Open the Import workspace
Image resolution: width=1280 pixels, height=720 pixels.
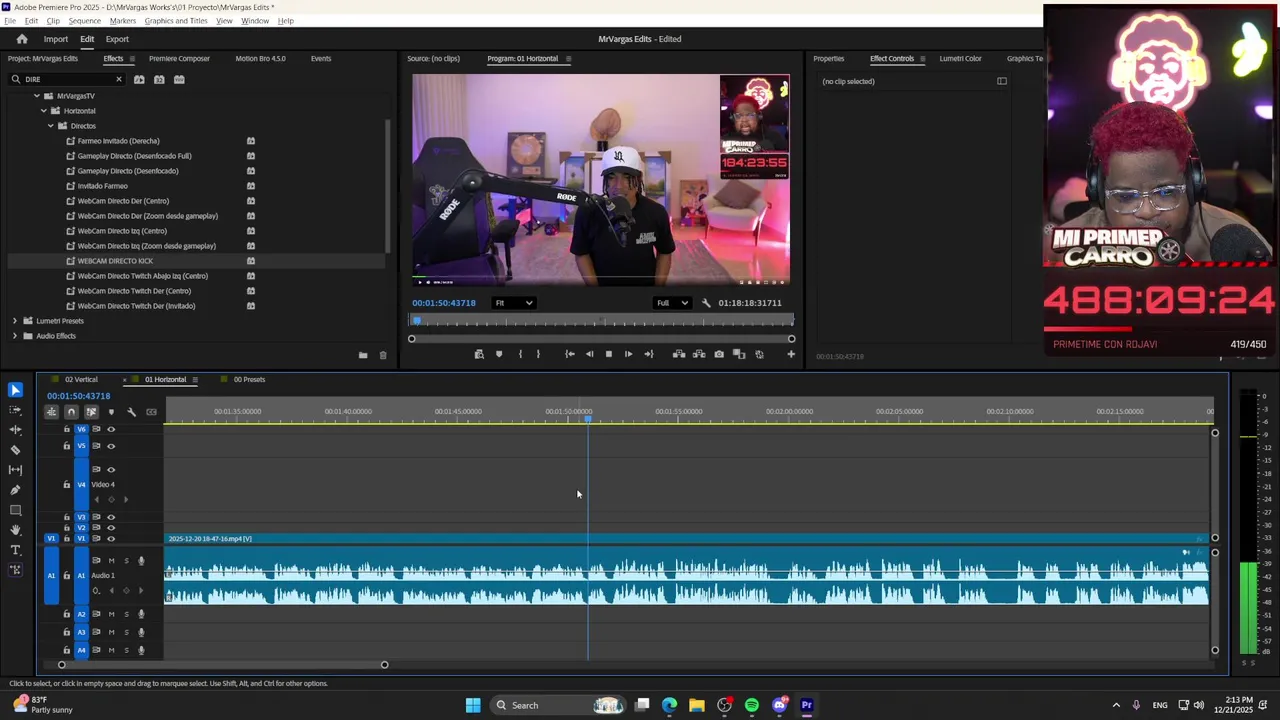pos(55,39)
